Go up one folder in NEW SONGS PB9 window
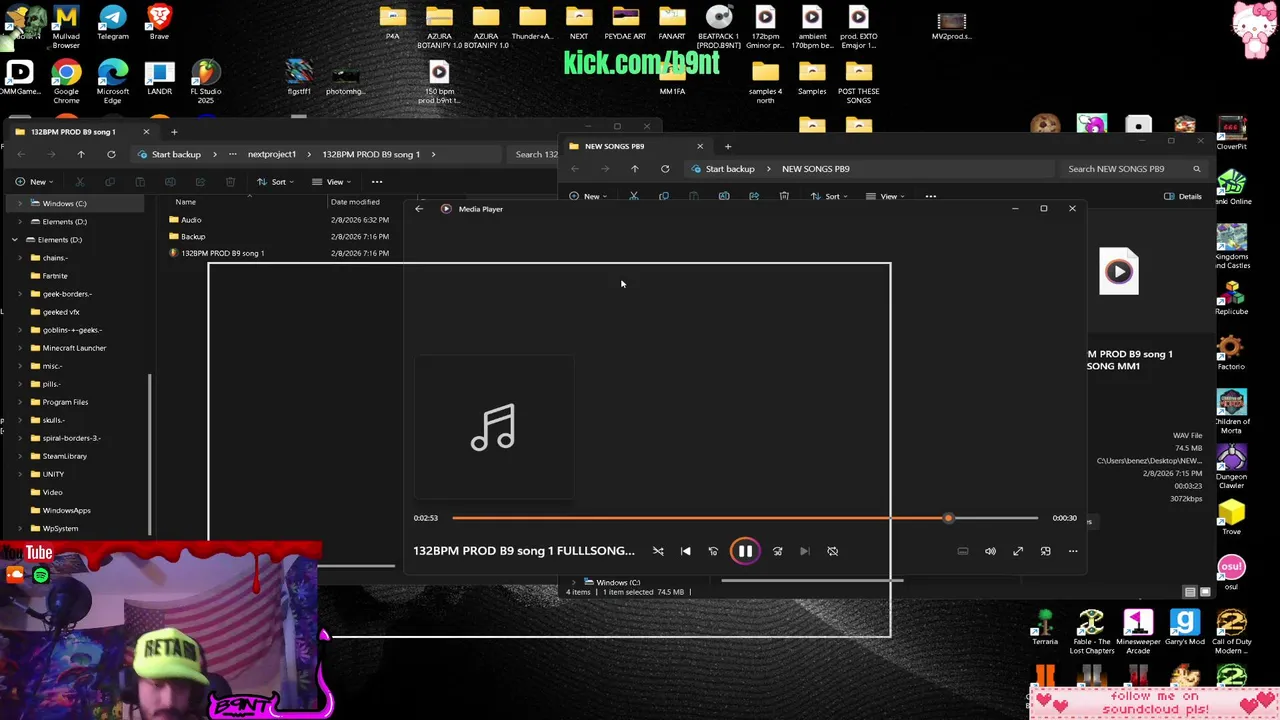 [635, 169]
